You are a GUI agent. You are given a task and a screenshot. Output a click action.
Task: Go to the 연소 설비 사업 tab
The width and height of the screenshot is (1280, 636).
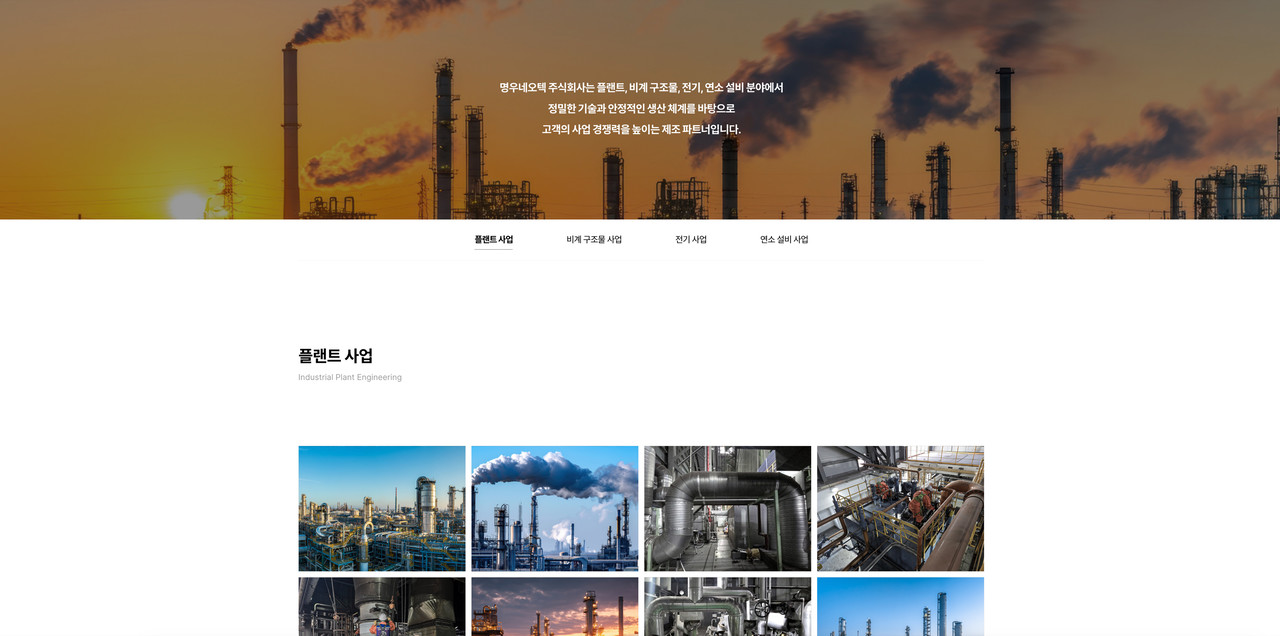(x=784, y=240)
